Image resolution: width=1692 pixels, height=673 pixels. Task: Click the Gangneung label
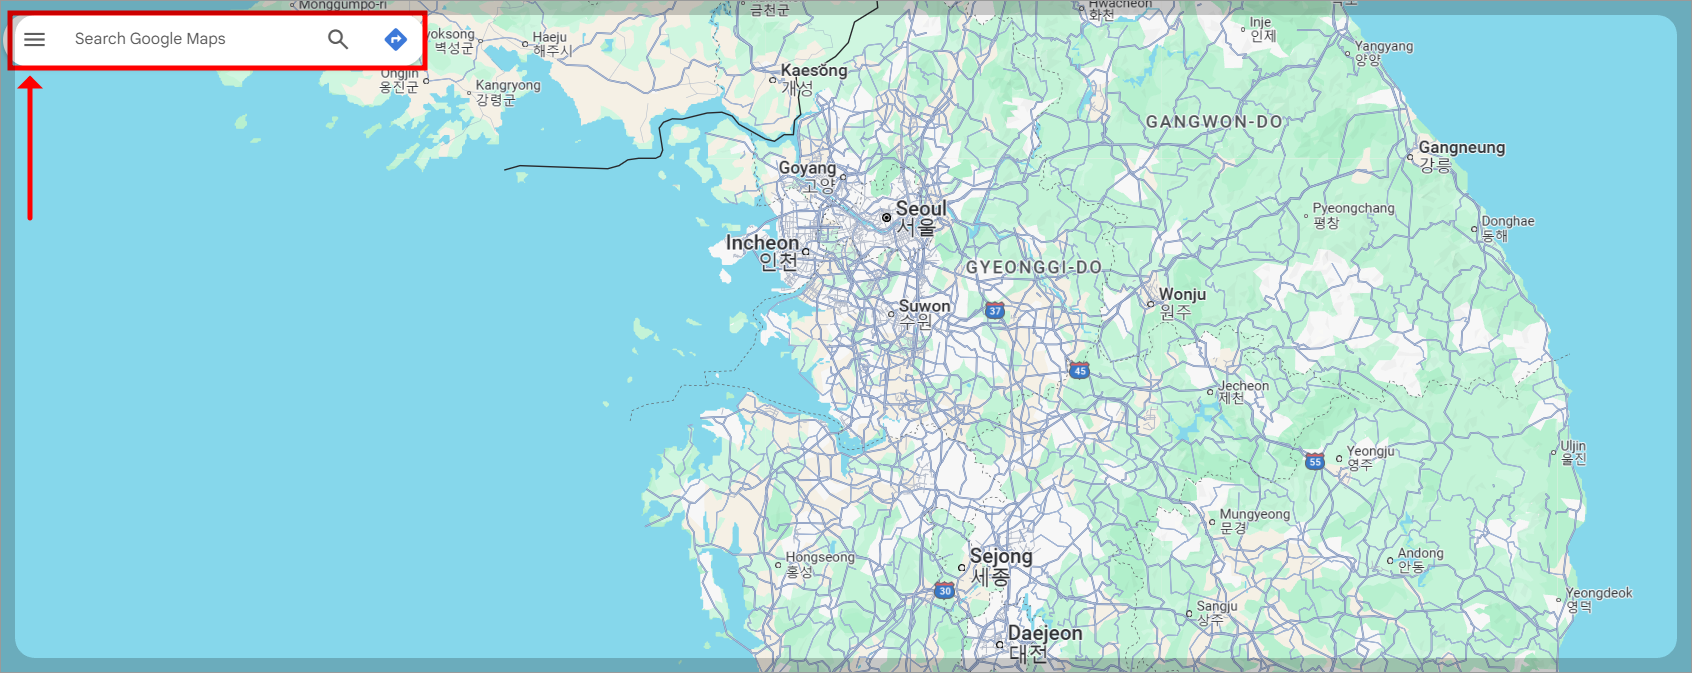pyautogui.click(x=1461, y=156)
